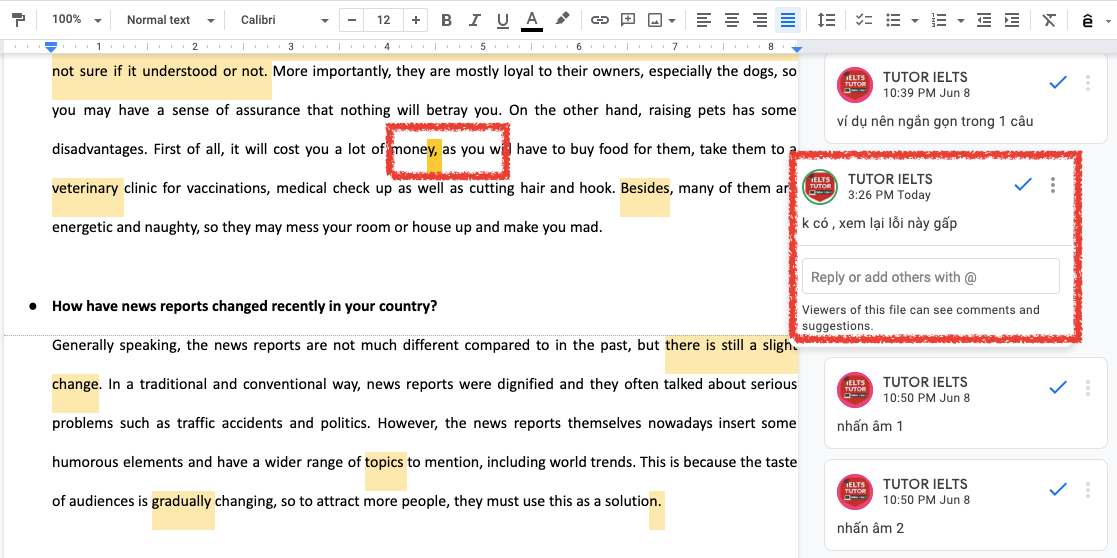
Task: Align text left
Action: [704, 20]
